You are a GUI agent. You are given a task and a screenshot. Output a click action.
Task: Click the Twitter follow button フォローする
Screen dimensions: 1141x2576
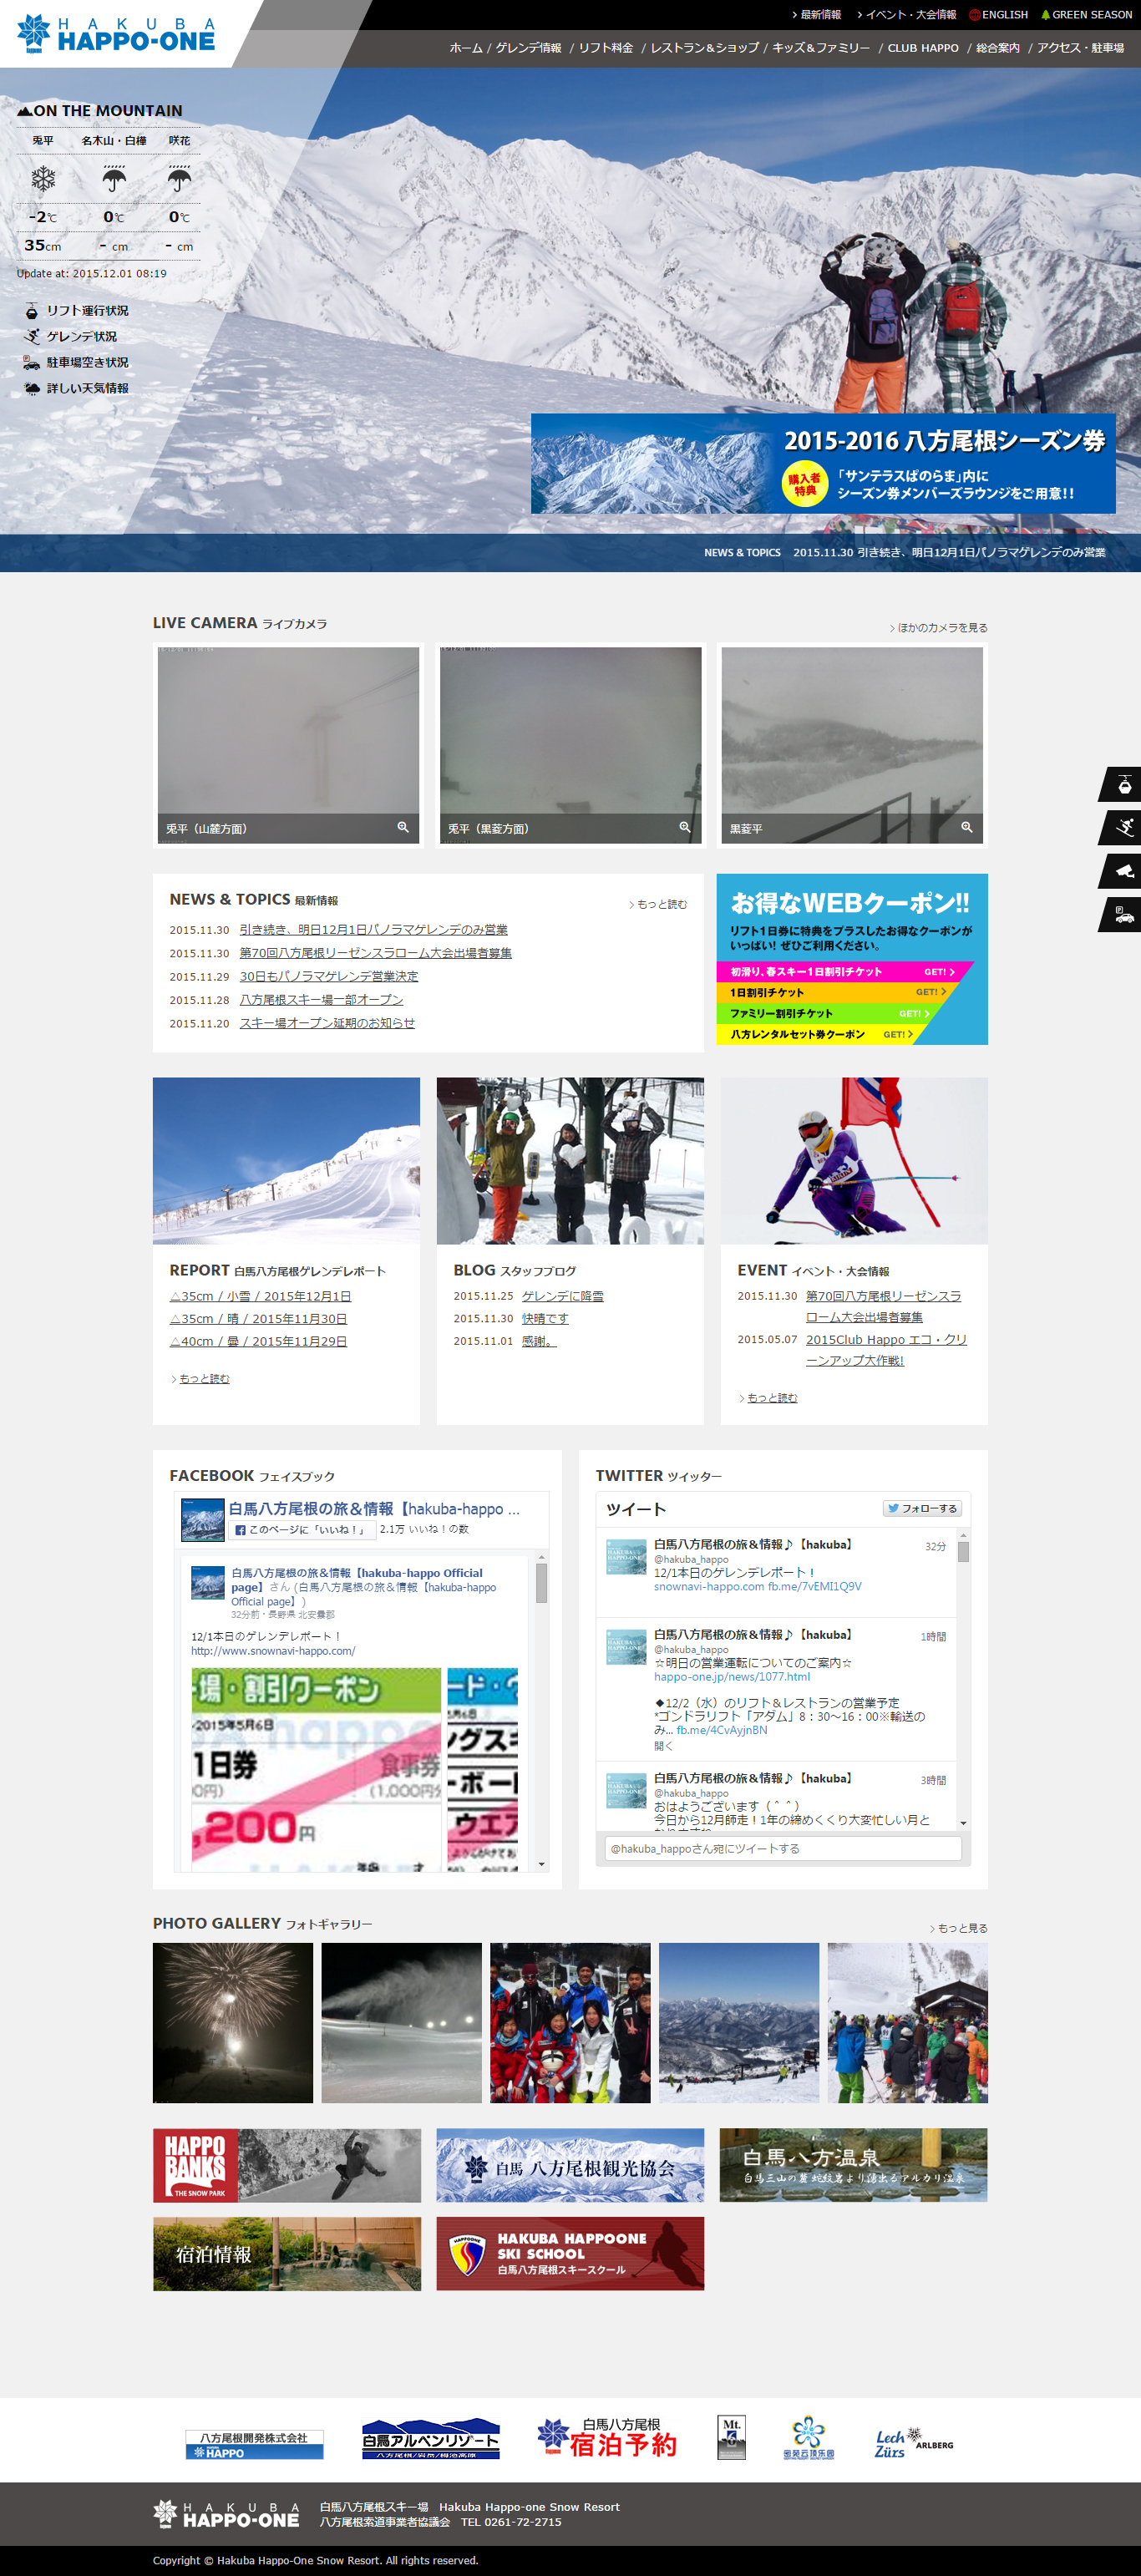[x=922, y=1508]
